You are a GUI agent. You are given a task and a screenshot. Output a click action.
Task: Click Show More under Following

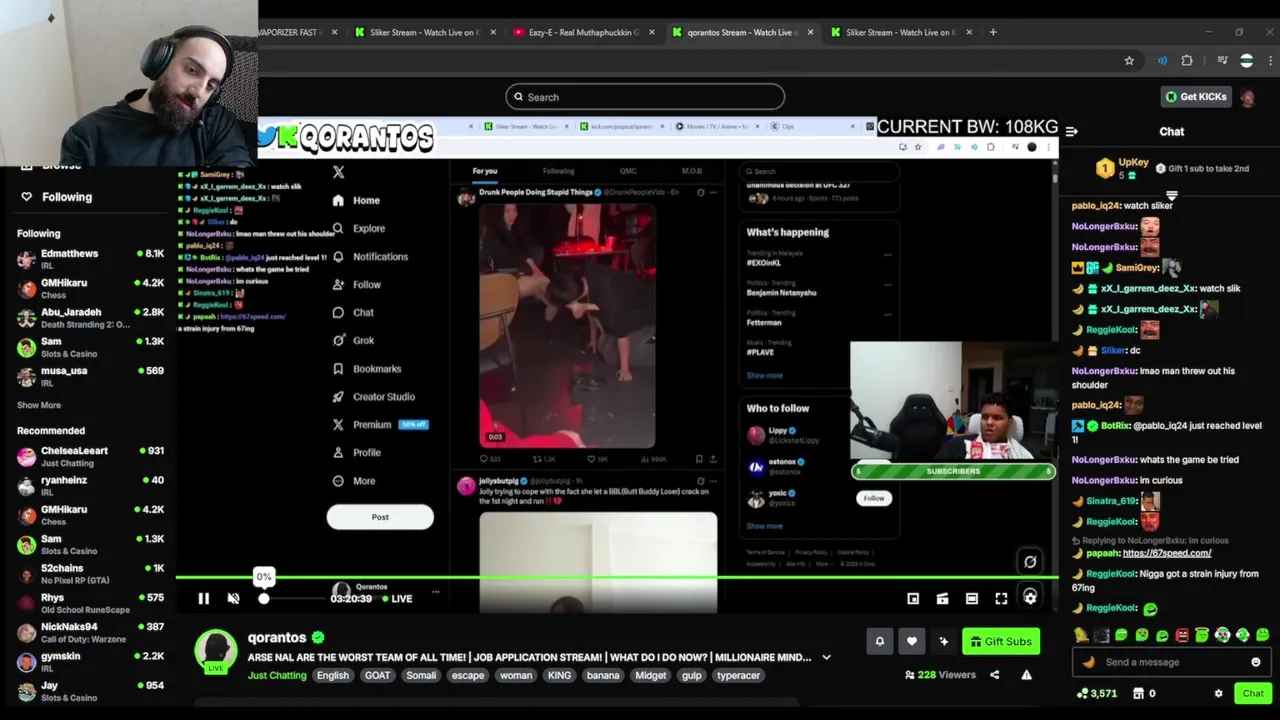39,405
